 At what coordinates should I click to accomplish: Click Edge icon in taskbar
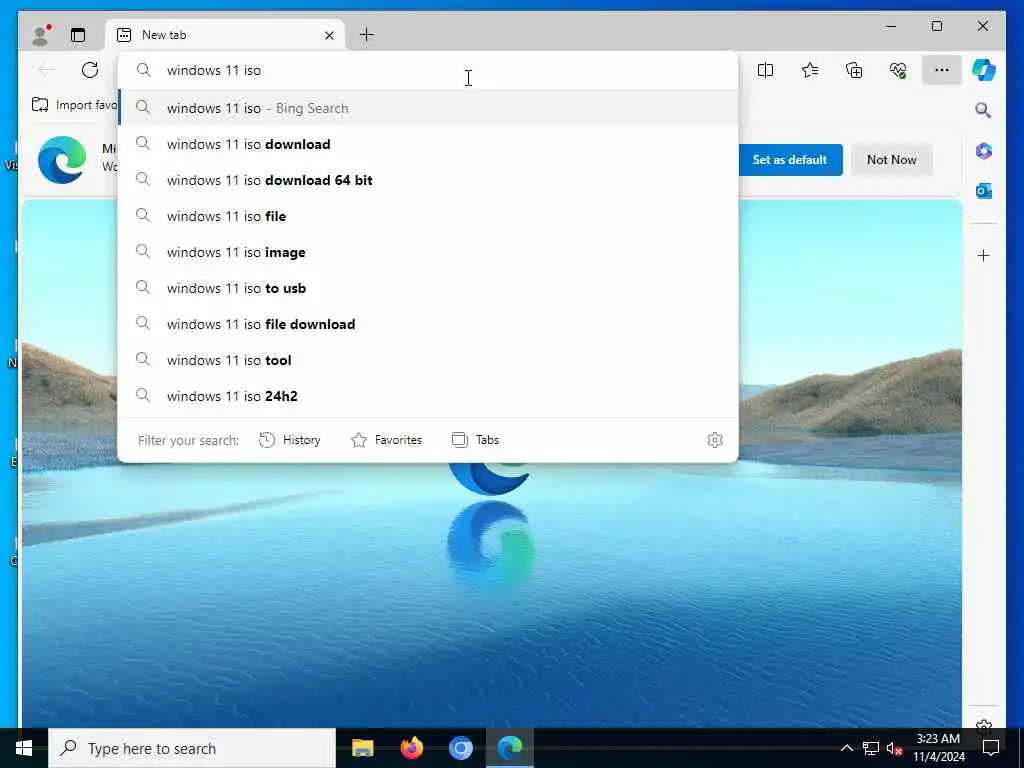(510, 748)
